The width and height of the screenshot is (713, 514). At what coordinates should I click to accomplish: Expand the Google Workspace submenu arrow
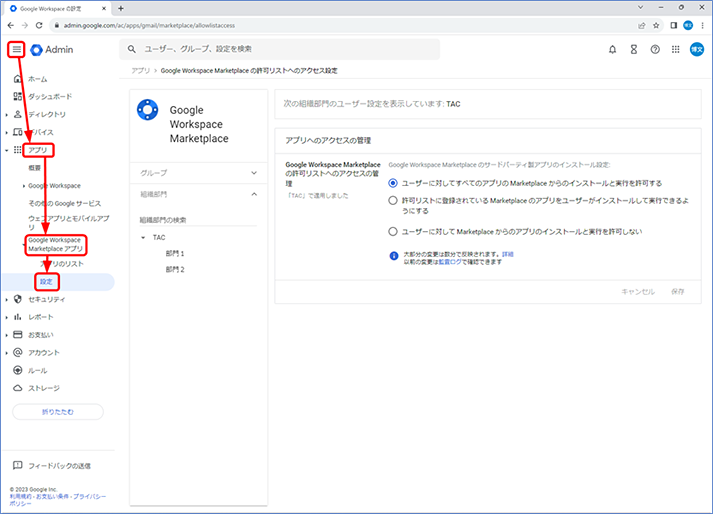coord(24,186)
